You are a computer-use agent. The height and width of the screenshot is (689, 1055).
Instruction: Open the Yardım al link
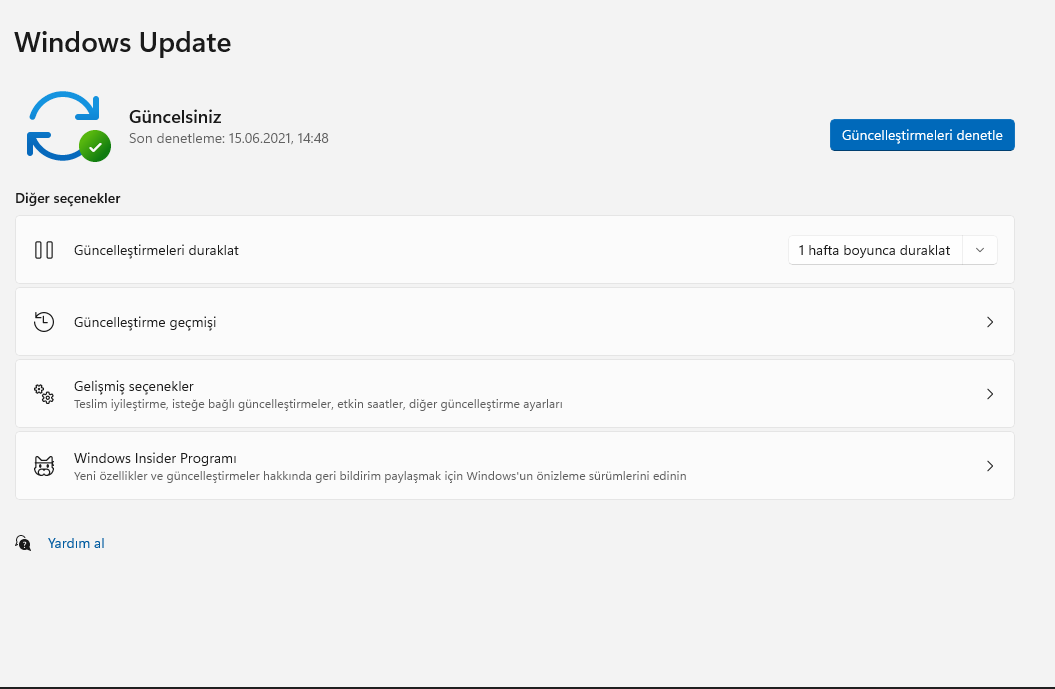tap(76, 543)
